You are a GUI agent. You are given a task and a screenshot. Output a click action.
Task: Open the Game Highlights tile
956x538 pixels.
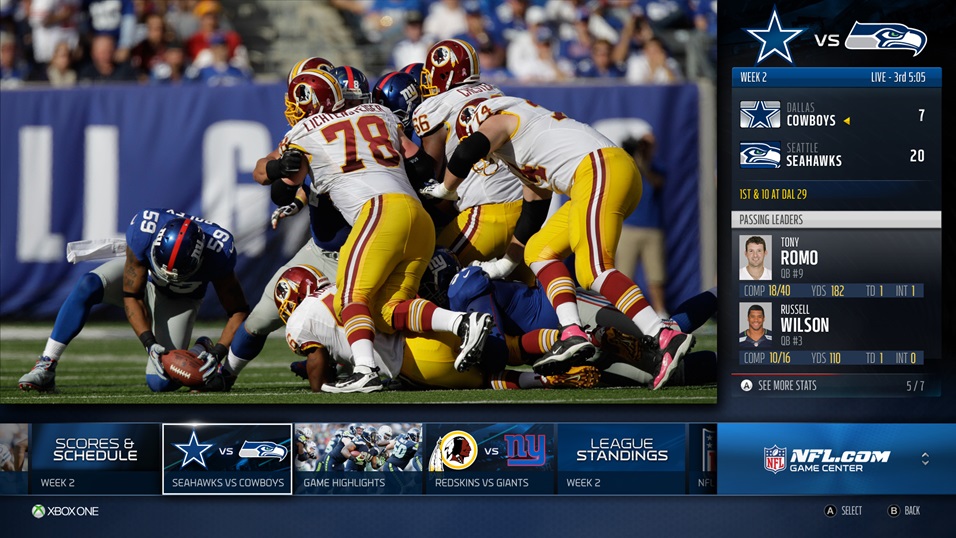click(358, 459)
